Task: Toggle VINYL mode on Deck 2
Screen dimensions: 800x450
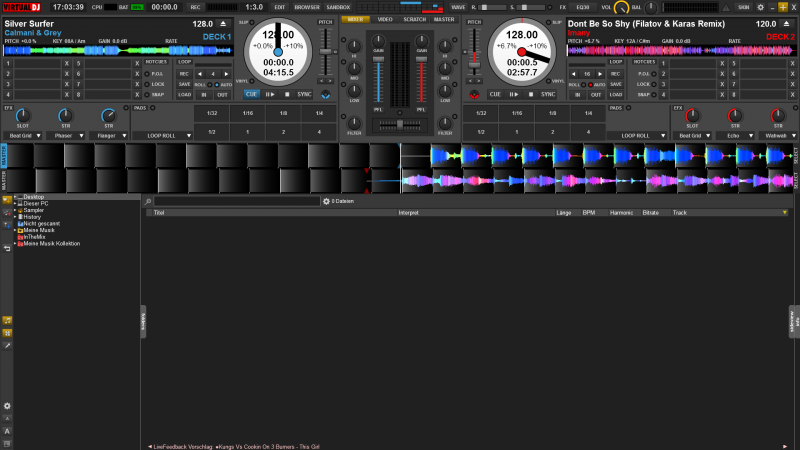Action: click(548, 81)
